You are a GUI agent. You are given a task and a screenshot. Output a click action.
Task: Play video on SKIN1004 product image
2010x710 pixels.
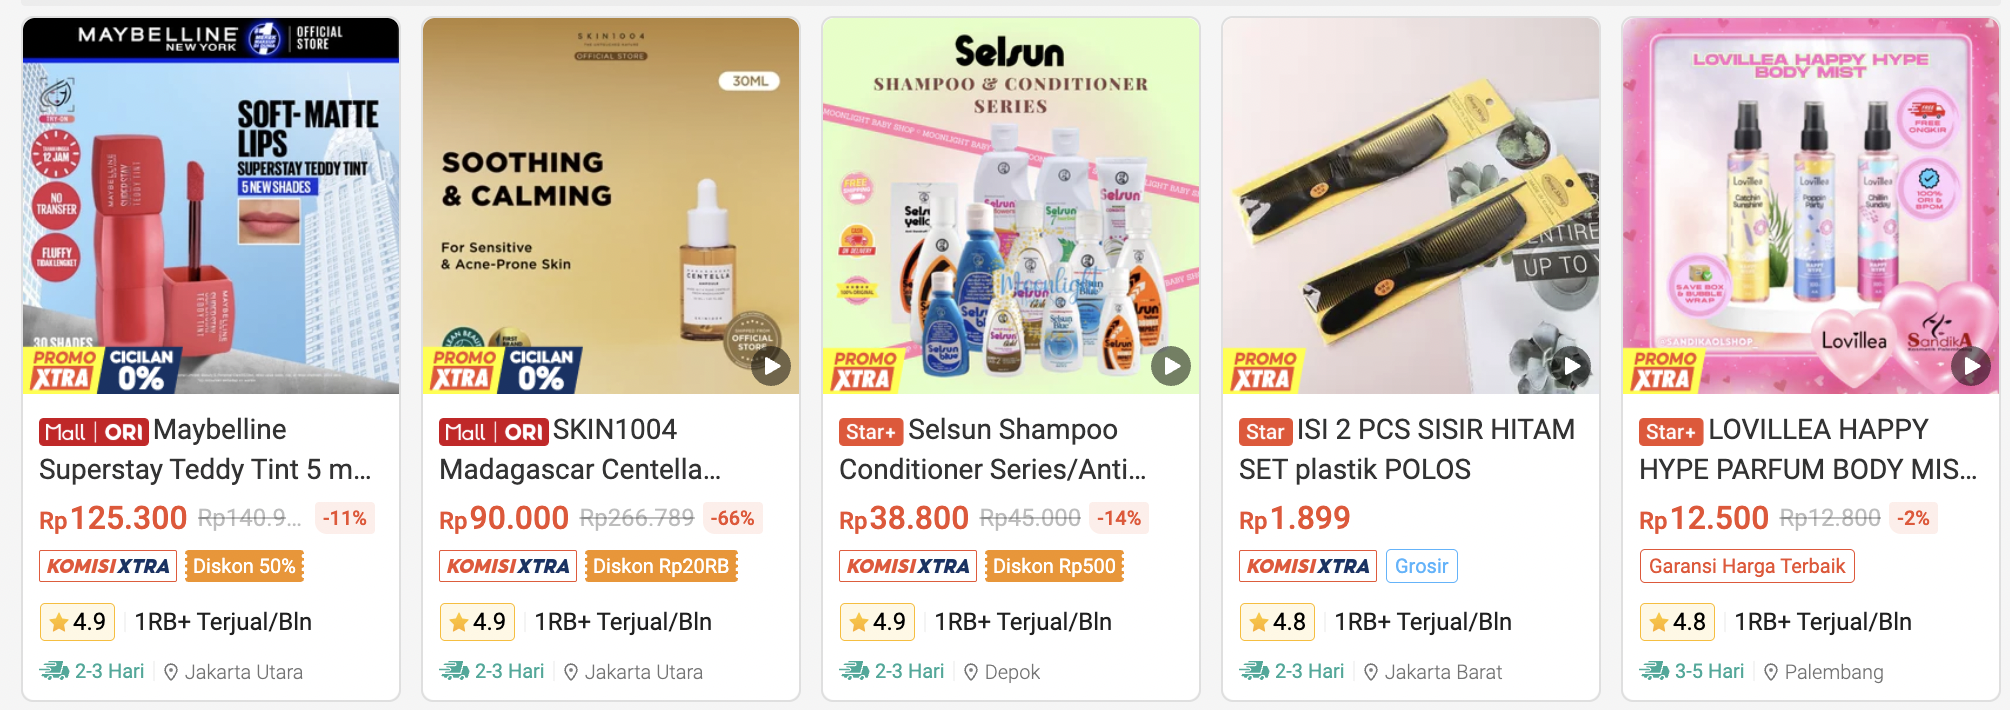coord(771,366)
